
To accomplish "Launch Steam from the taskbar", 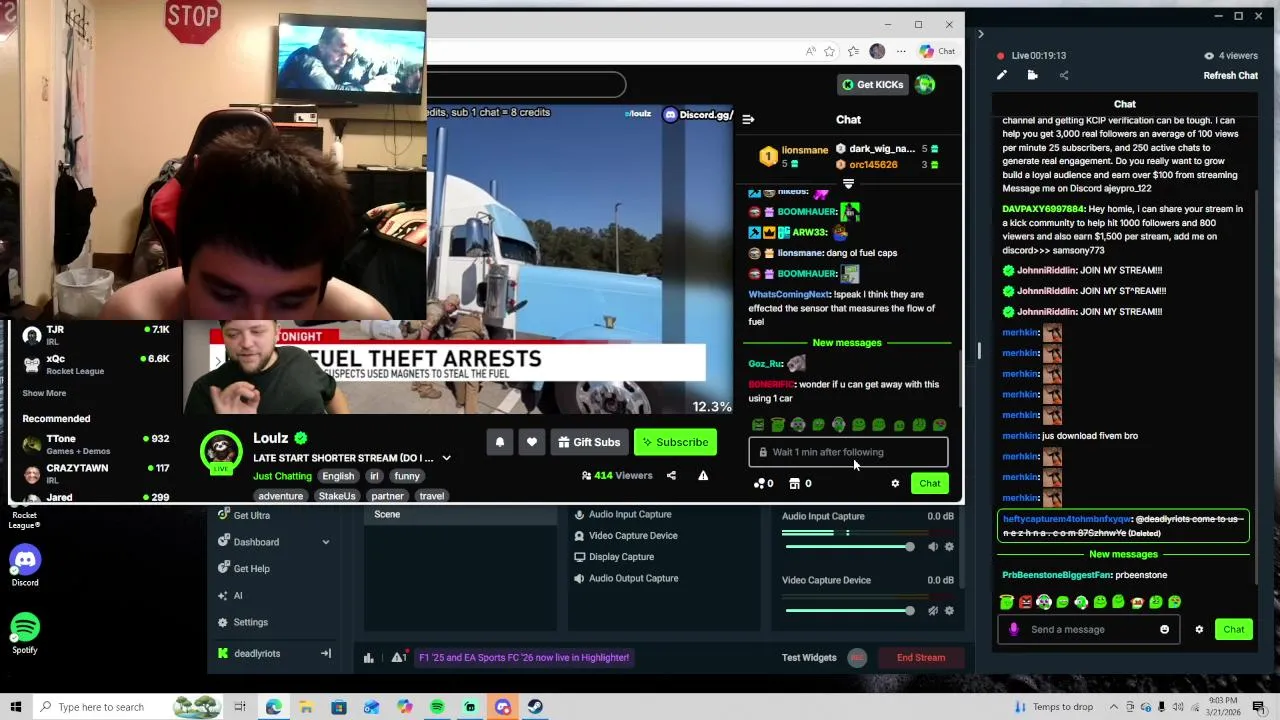I will [535, 707].
